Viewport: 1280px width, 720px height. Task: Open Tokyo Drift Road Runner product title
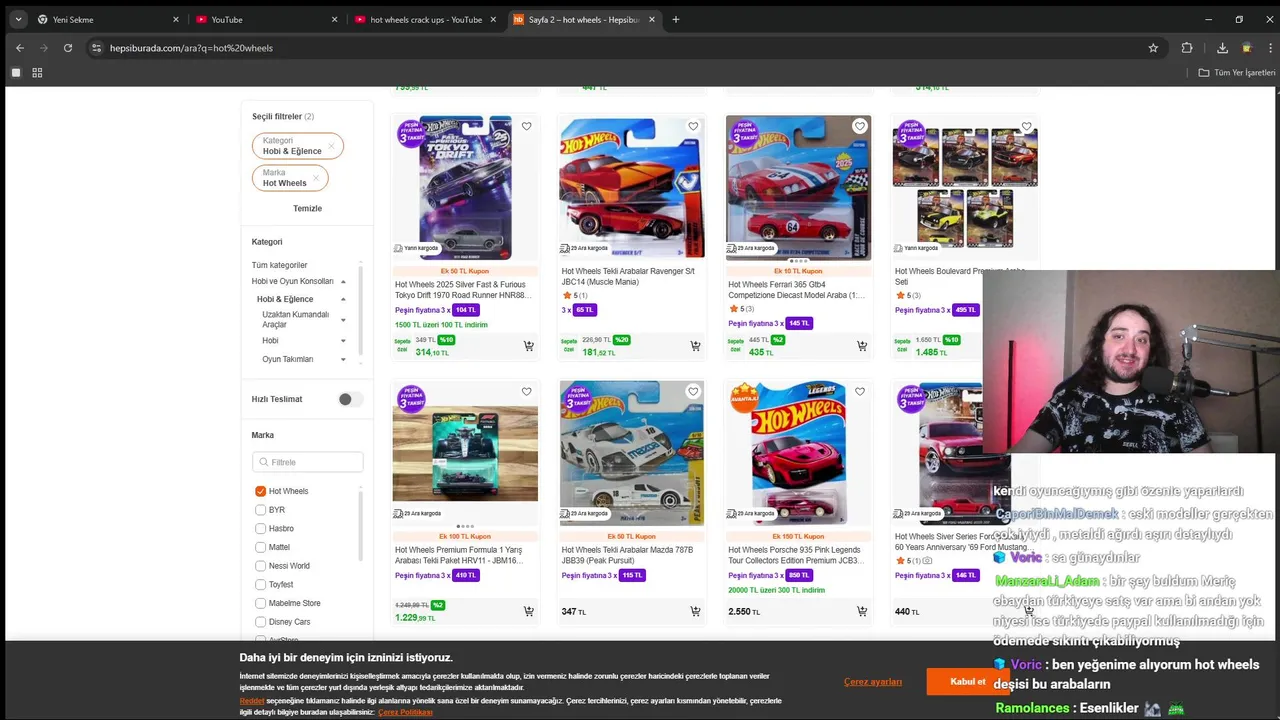463,290
